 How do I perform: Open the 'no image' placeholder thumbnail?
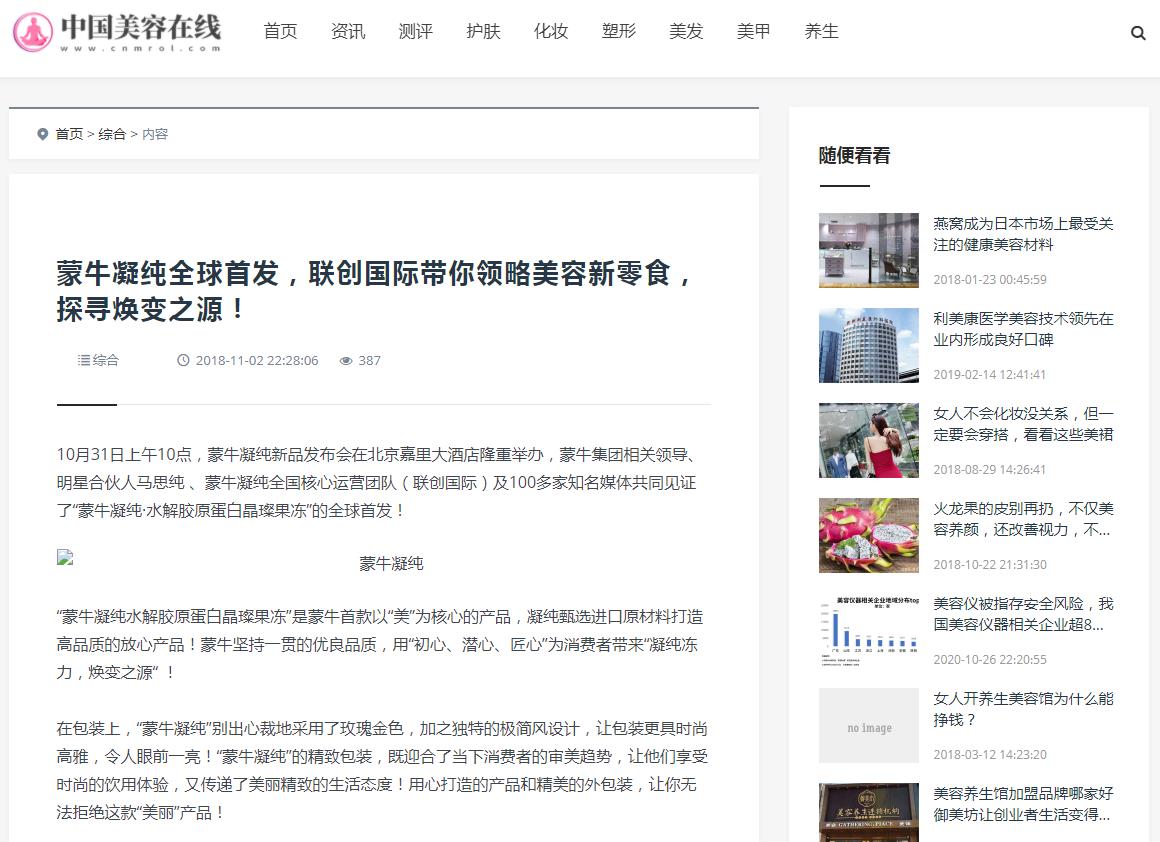[x=869, y=726]
